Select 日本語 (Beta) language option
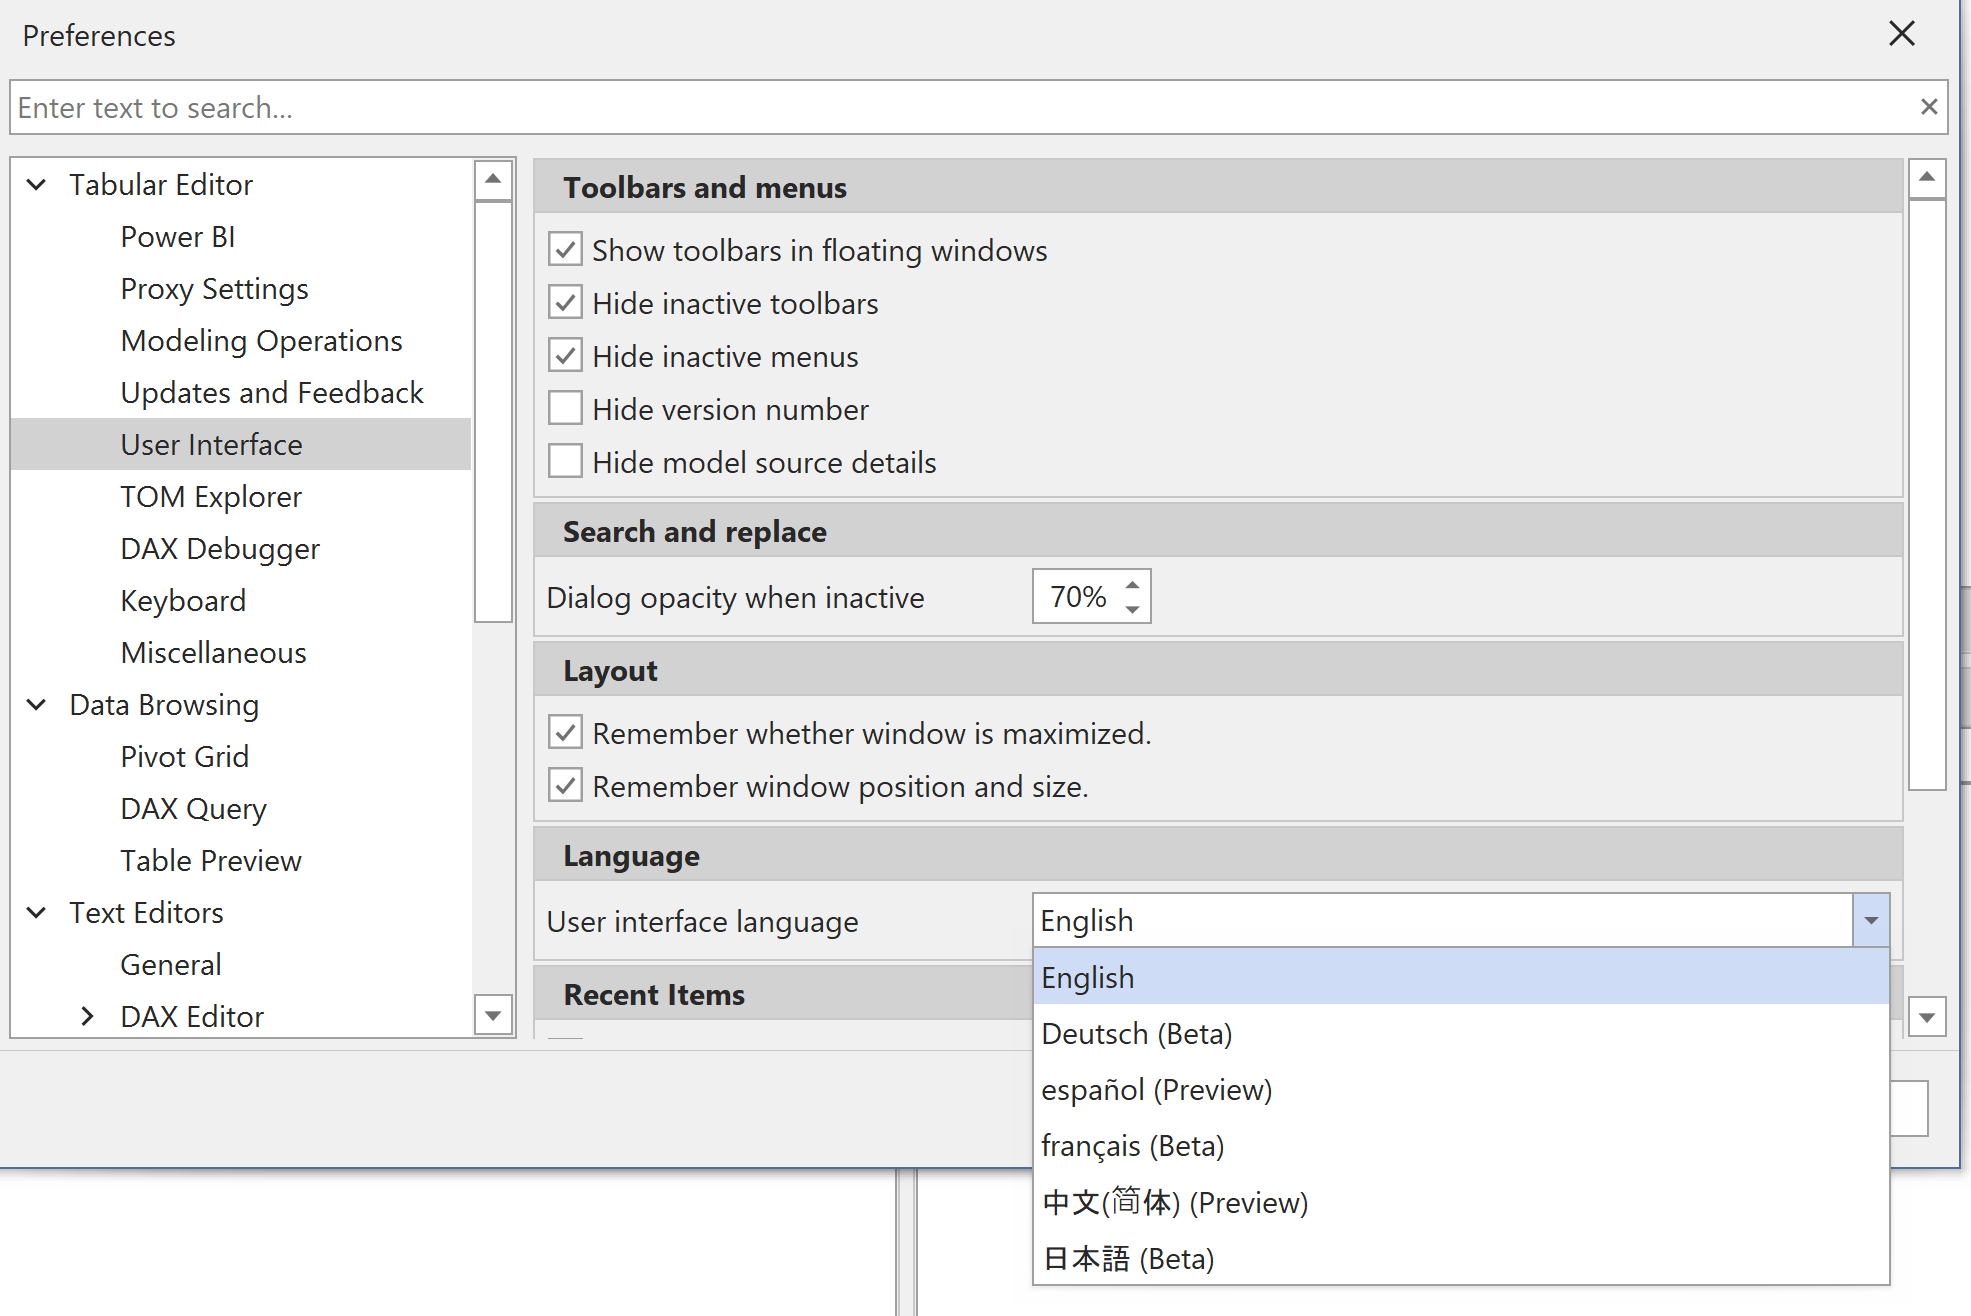 click(x=1127, y=1258)
